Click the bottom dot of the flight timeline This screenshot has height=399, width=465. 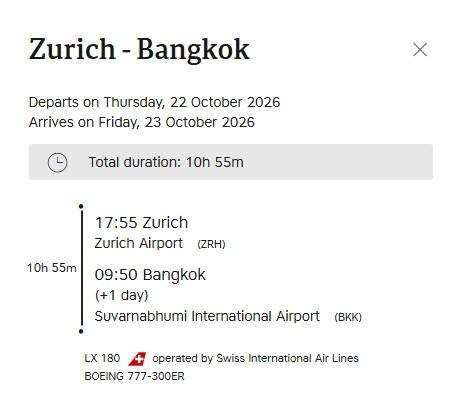81,331
